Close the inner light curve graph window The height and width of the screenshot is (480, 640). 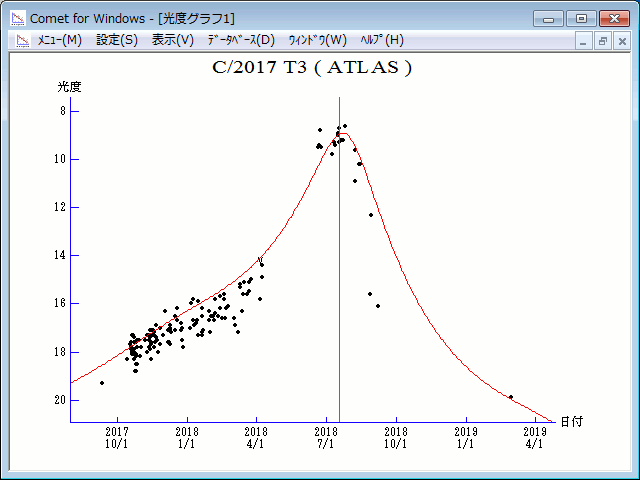[622, 41]
